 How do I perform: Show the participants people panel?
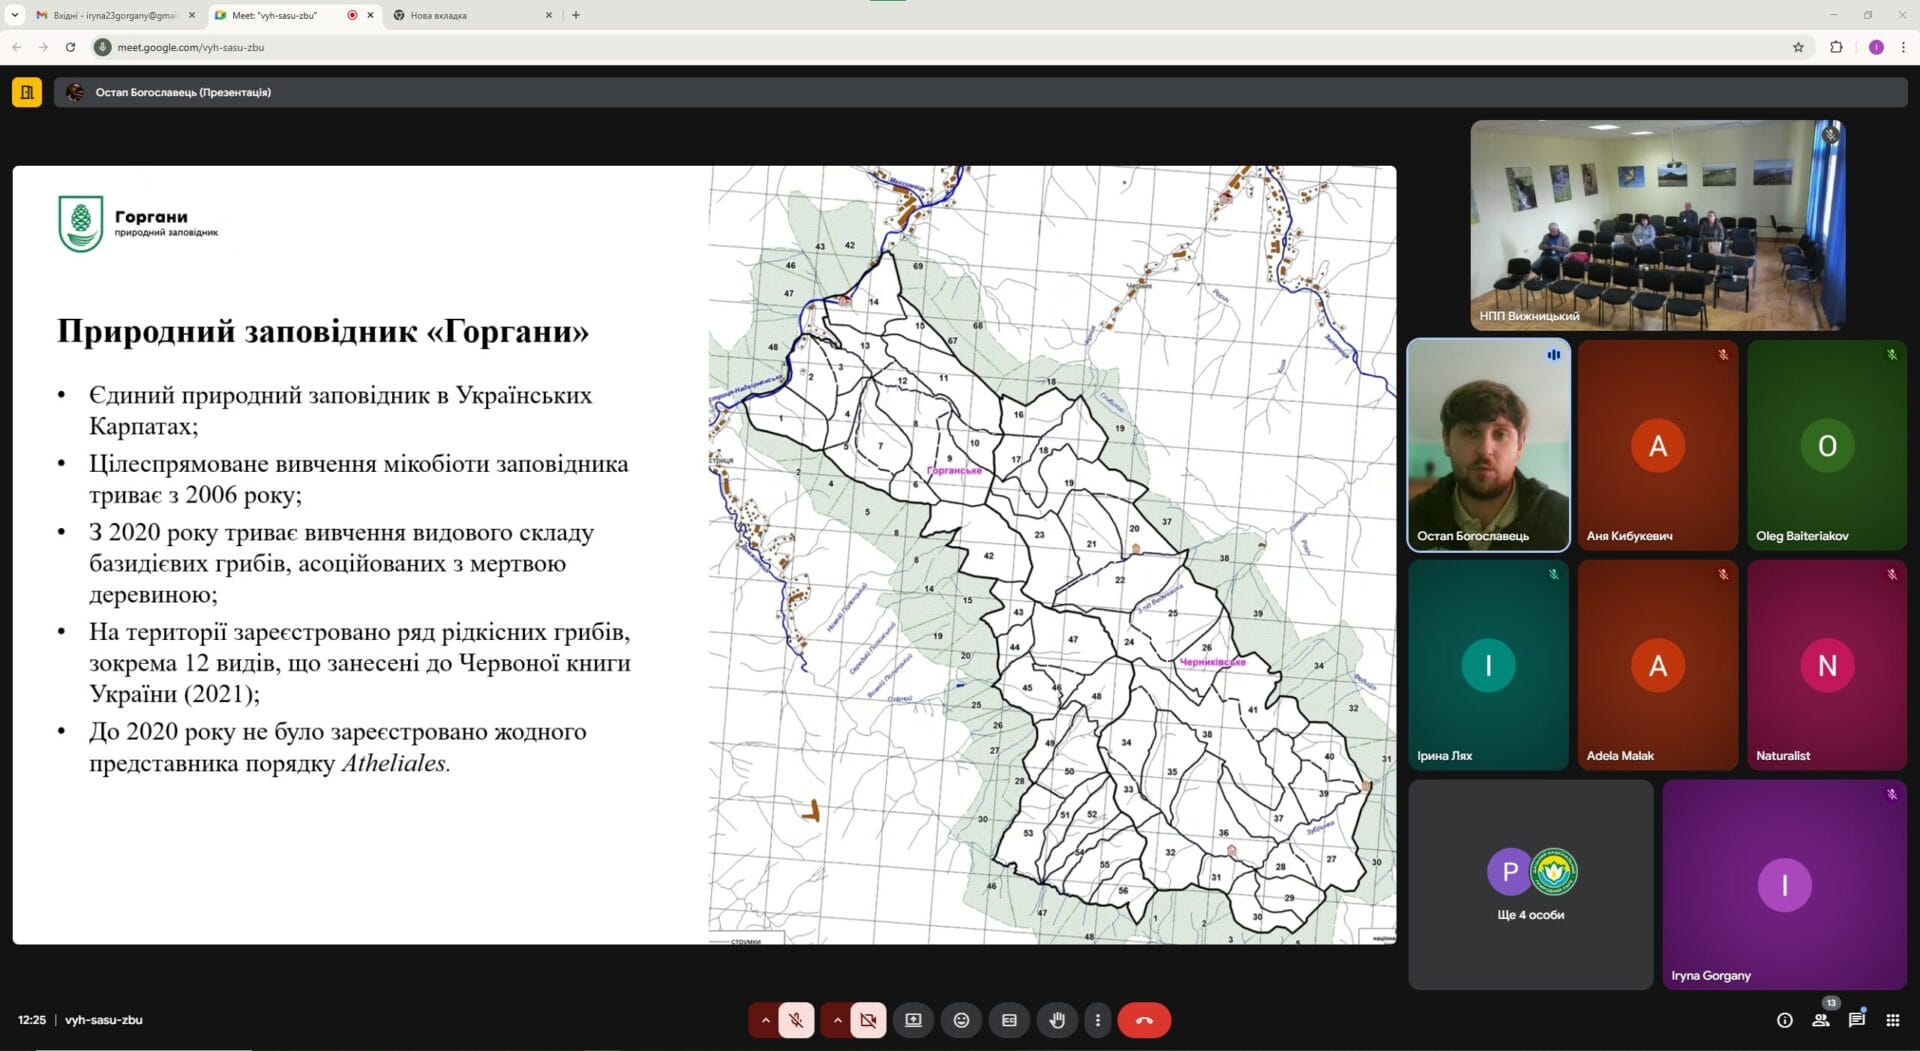pyautogui.click(x=1820, y=1020)
